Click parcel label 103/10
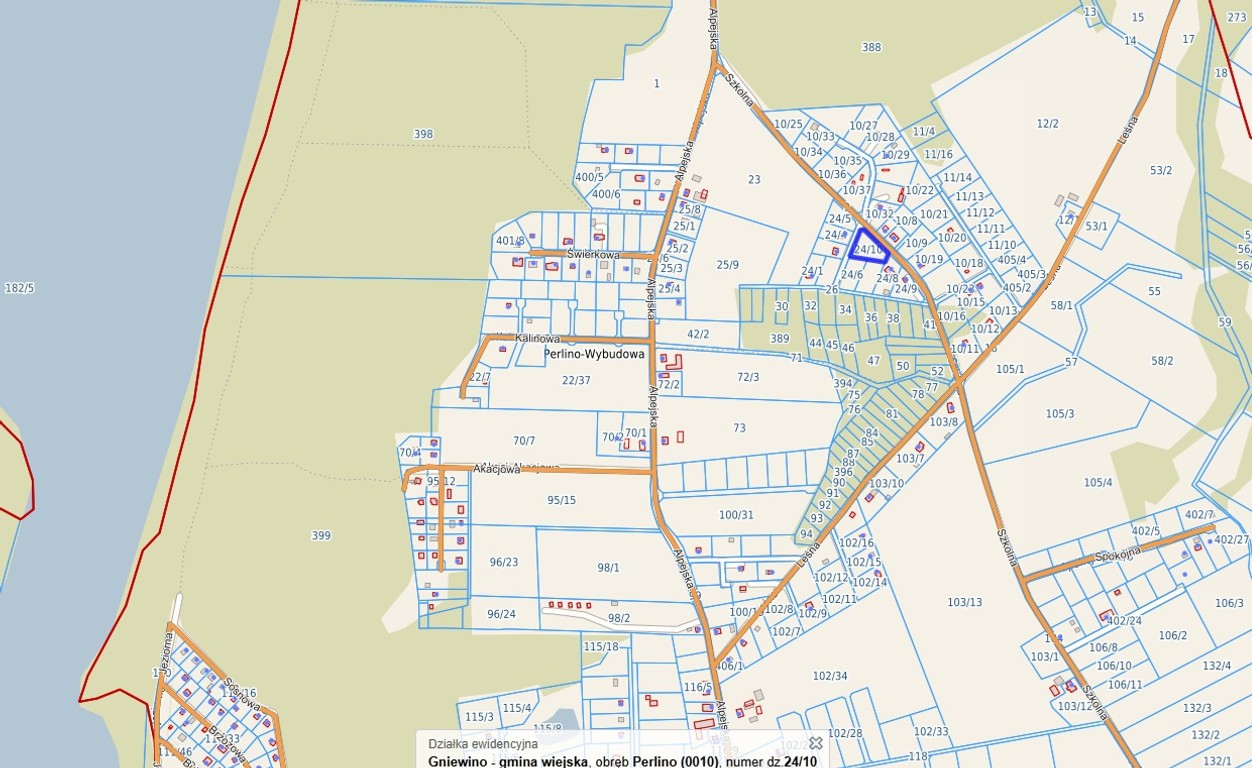1252x768 pixels. tap(886, 484)
